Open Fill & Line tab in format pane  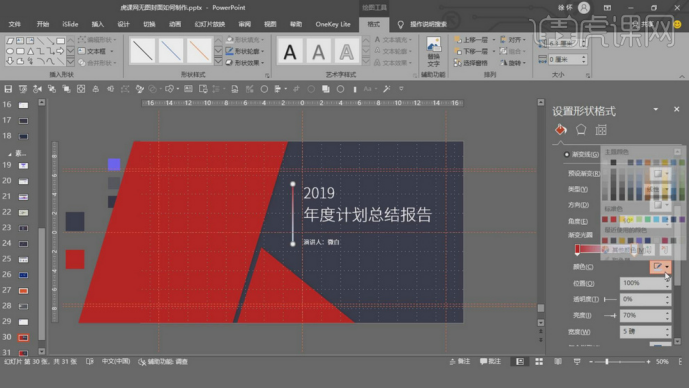[560, 130]
